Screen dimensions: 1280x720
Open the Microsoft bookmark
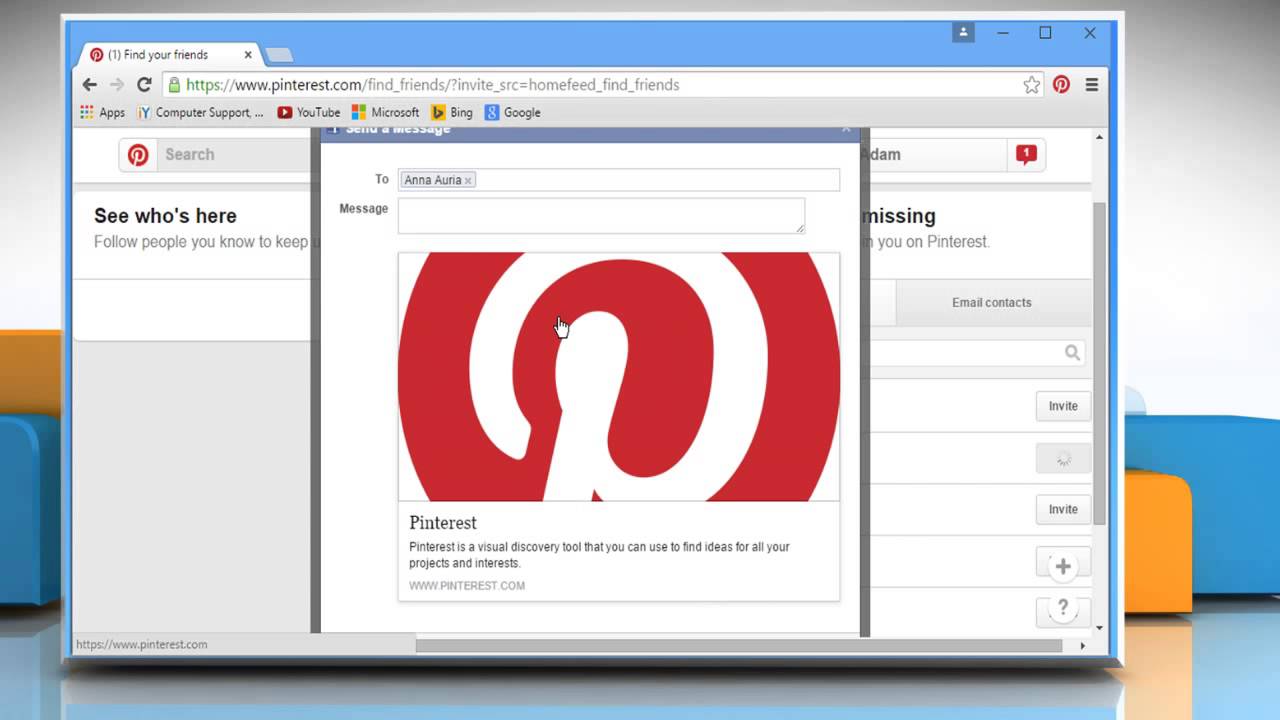[x=385, y=112]
